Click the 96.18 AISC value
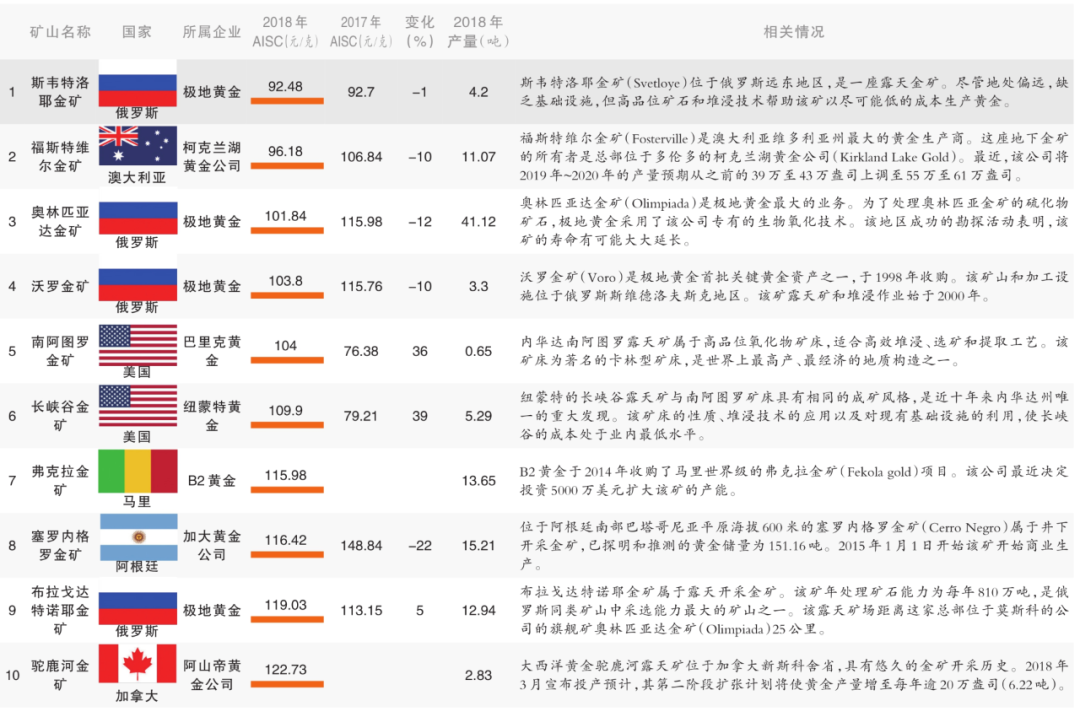This screenshot has width=1080, height=717. click(285, 151)
